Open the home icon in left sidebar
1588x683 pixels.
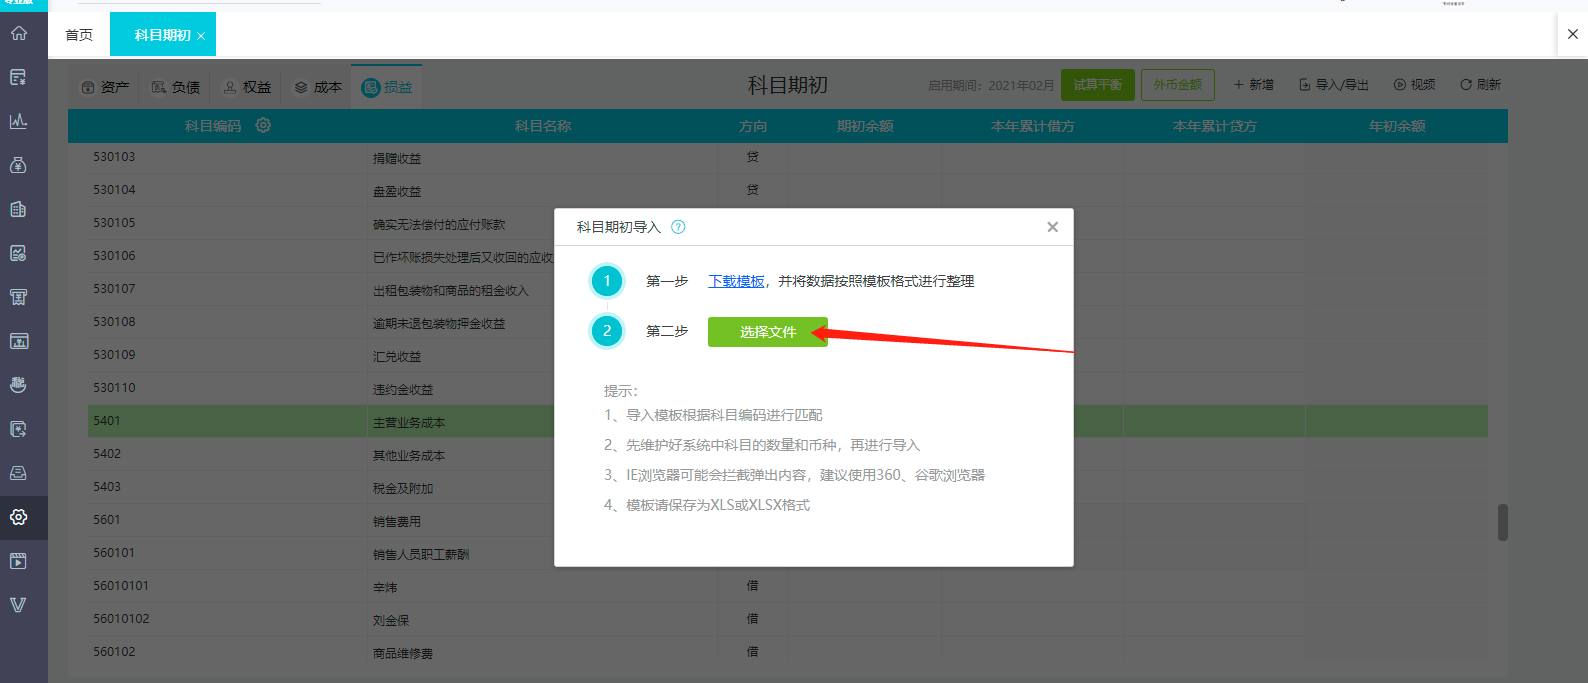pos(19,33)
